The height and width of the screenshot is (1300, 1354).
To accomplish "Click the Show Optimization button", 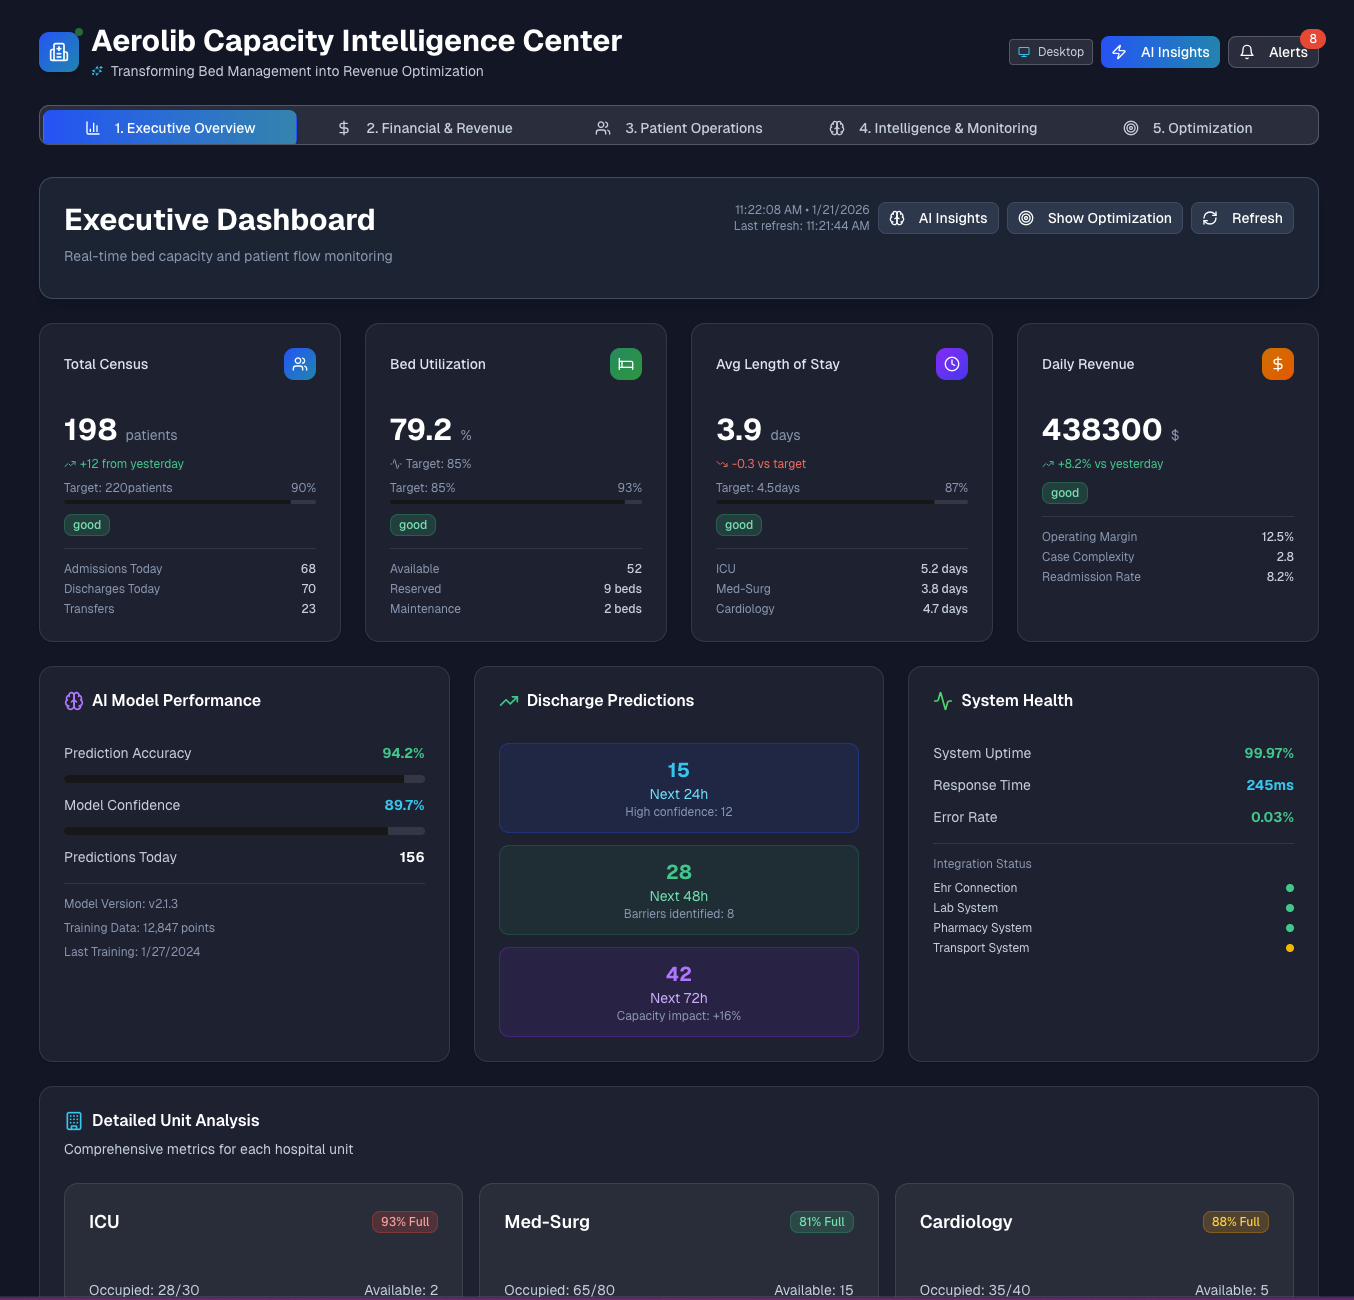I will pos(1094,218).
